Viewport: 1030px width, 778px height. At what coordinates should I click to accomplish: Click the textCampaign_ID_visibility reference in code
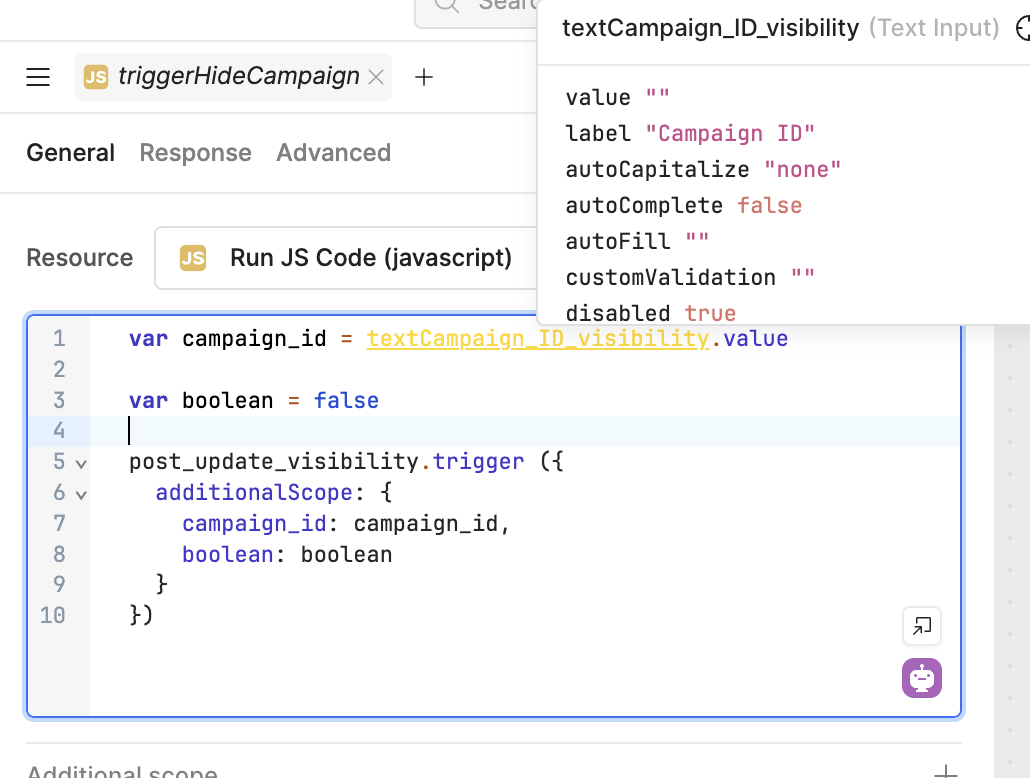click(538, 338)
